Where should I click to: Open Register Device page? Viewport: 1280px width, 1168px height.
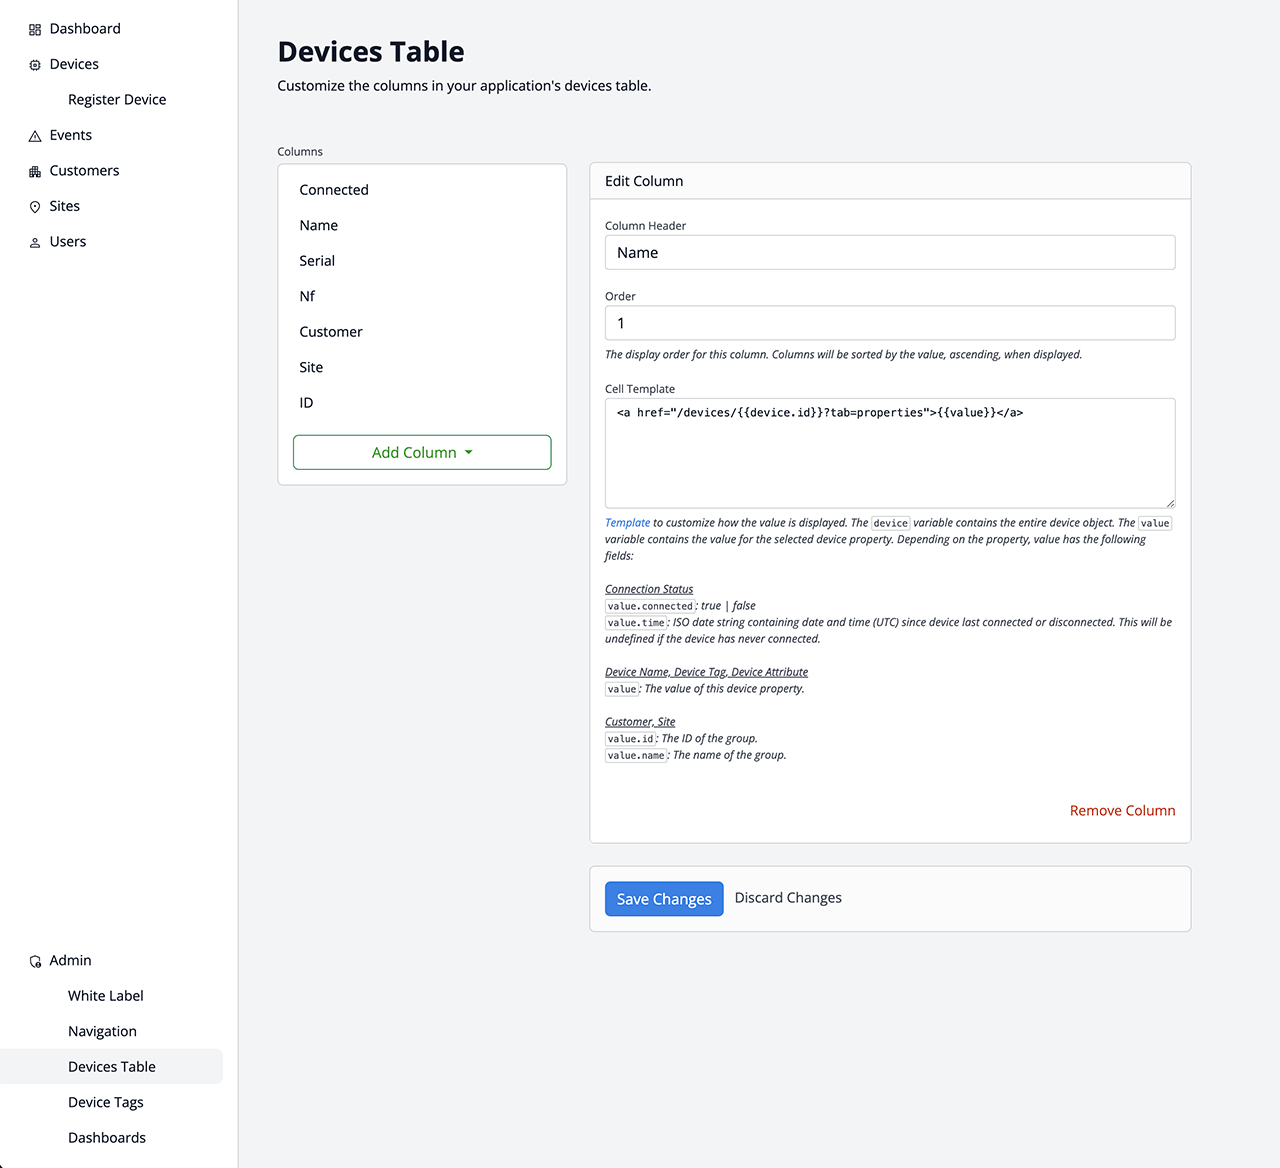click(x=117, y=100)
